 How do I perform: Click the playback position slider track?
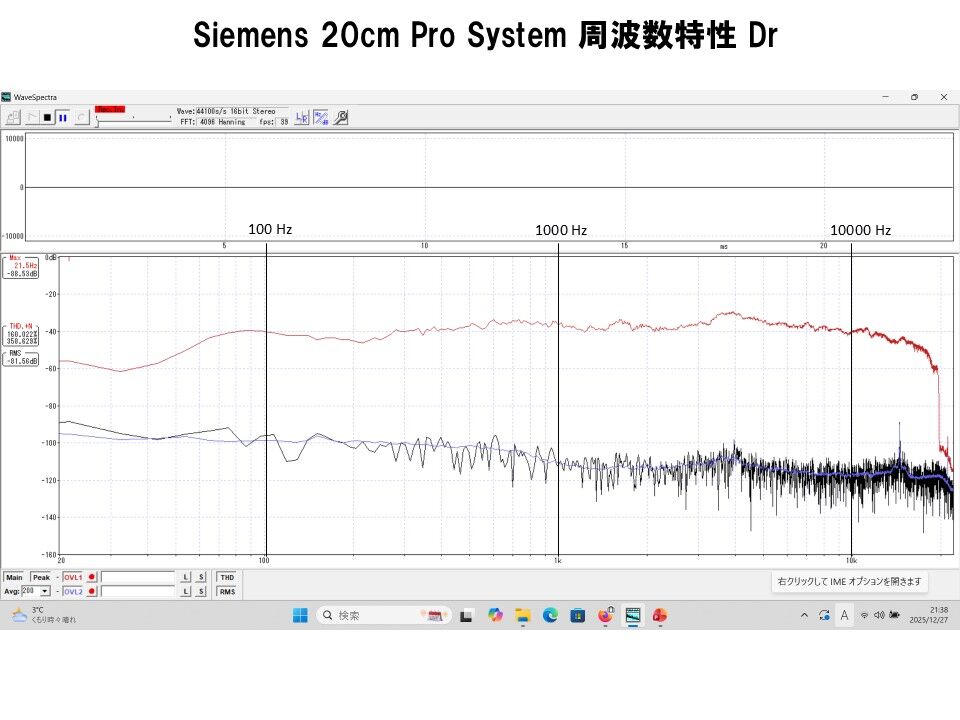point(133,121)
